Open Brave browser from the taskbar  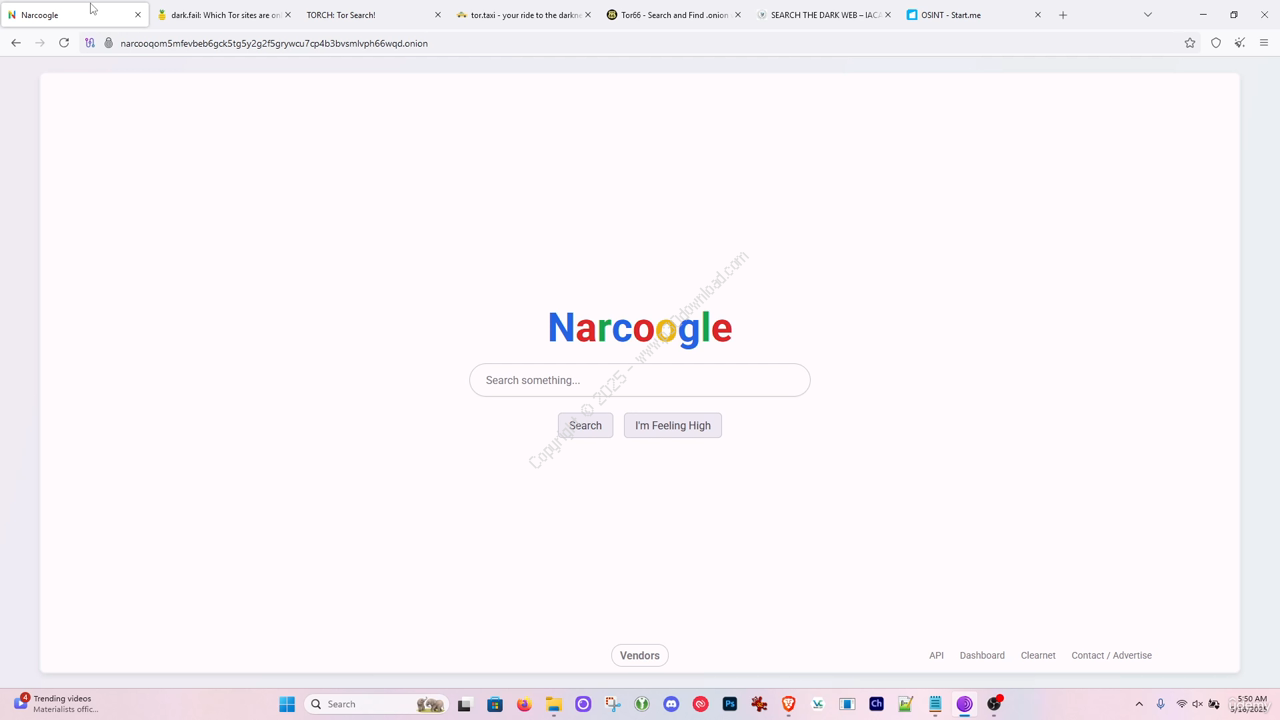[788, 704]
